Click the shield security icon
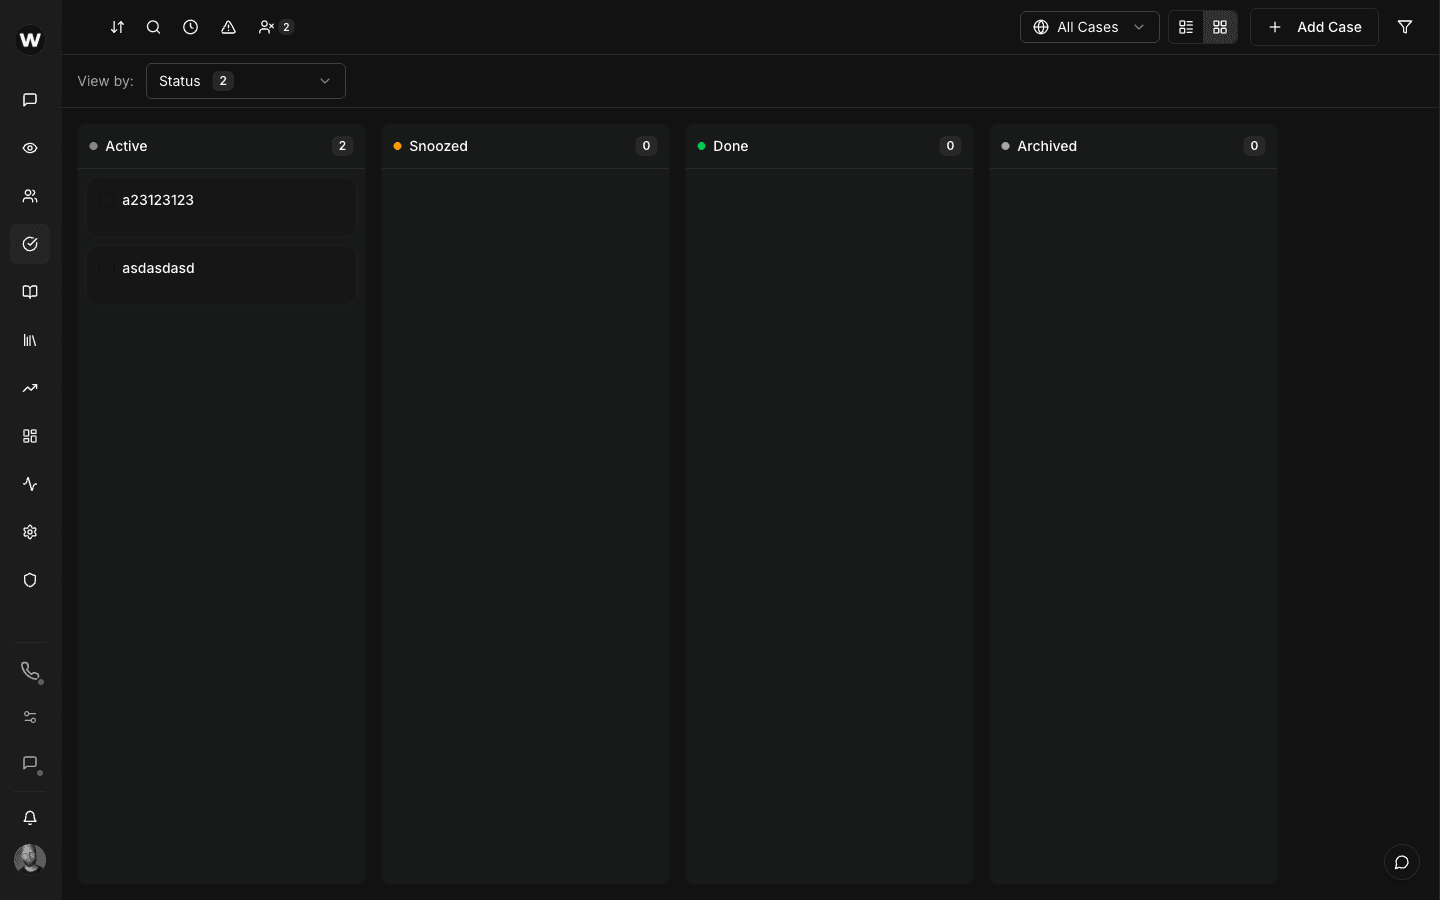 pyautogui.click(x=29, y=580)
